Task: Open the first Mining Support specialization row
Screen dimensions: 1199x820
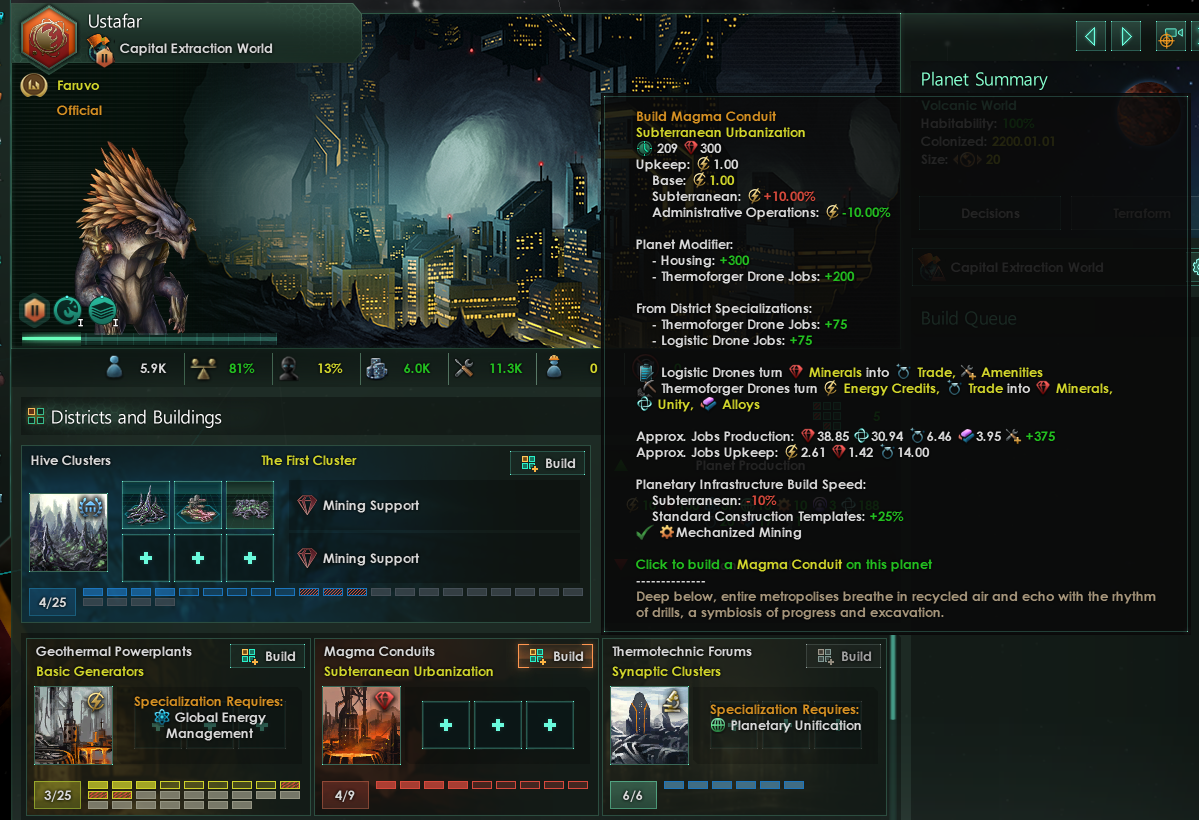Action: (434, 505)
